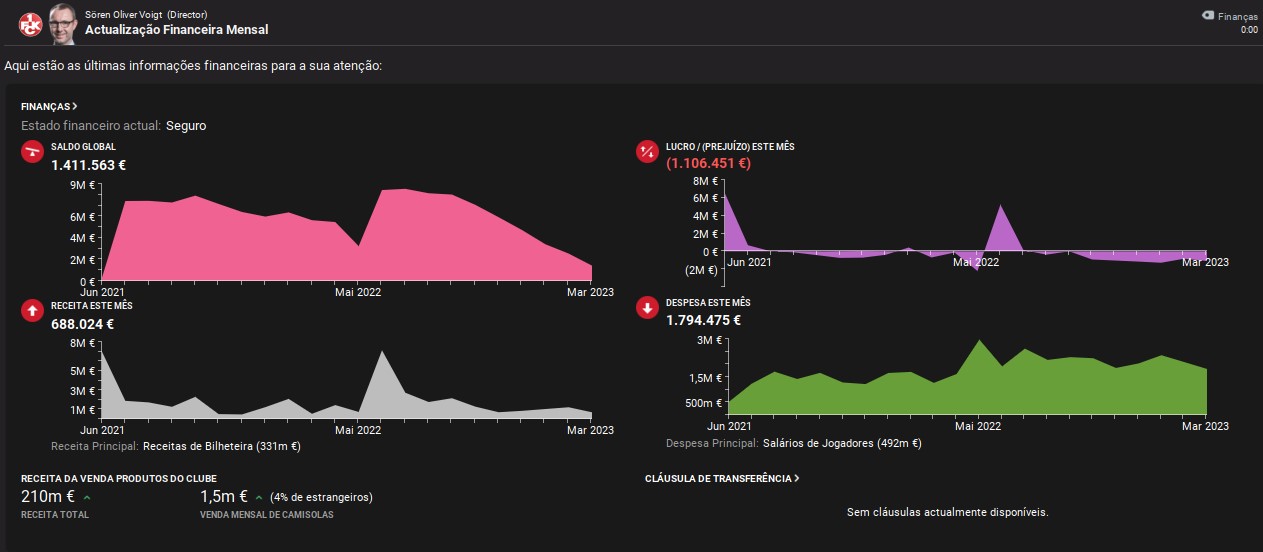
Task: Click the 210m € total revenue figure
Action: pyautogui.click(x=49, y=496)
